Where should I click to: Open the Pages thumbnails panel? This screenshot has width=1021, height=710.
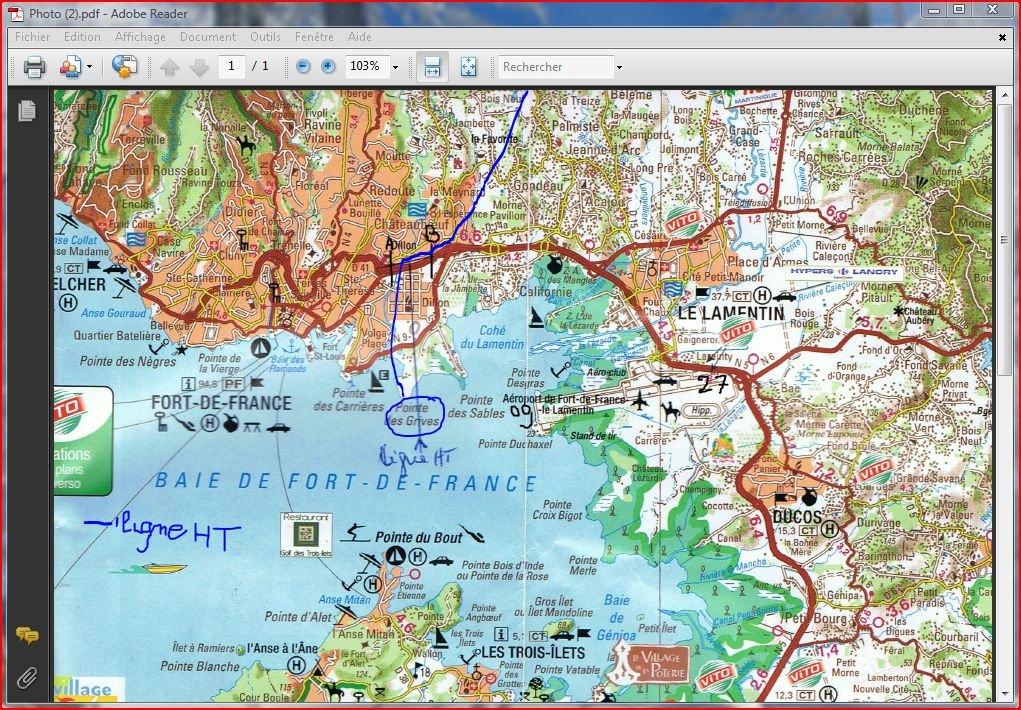click(27, 111)
